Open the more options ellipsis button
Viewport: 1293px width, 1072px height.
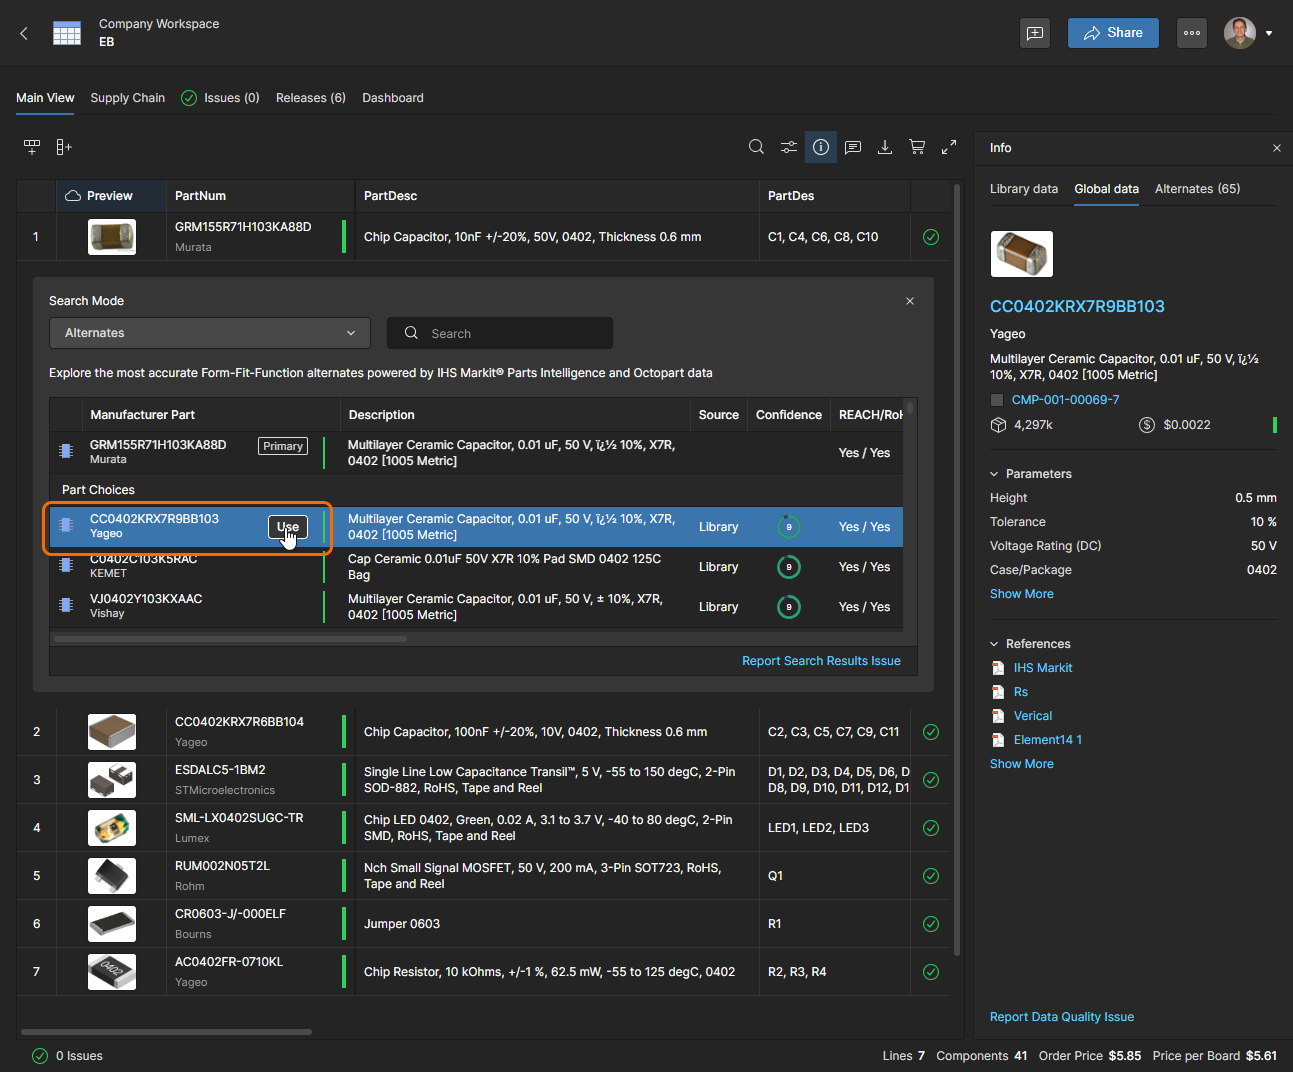point(1192,33)
